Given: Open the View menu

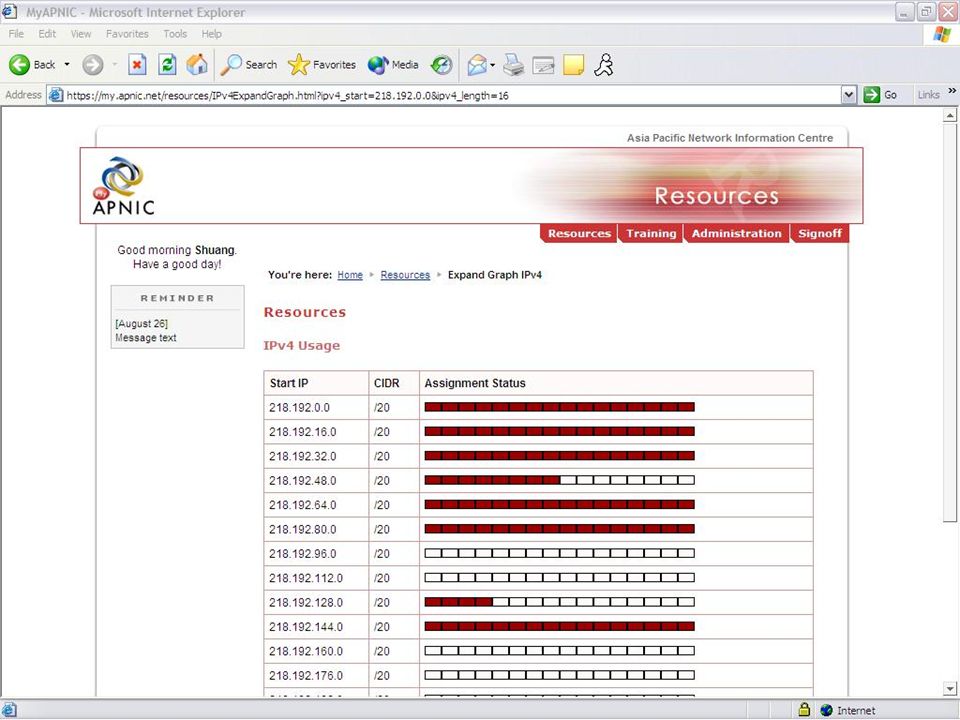Looking at the screenshot, I should [81, 34].
